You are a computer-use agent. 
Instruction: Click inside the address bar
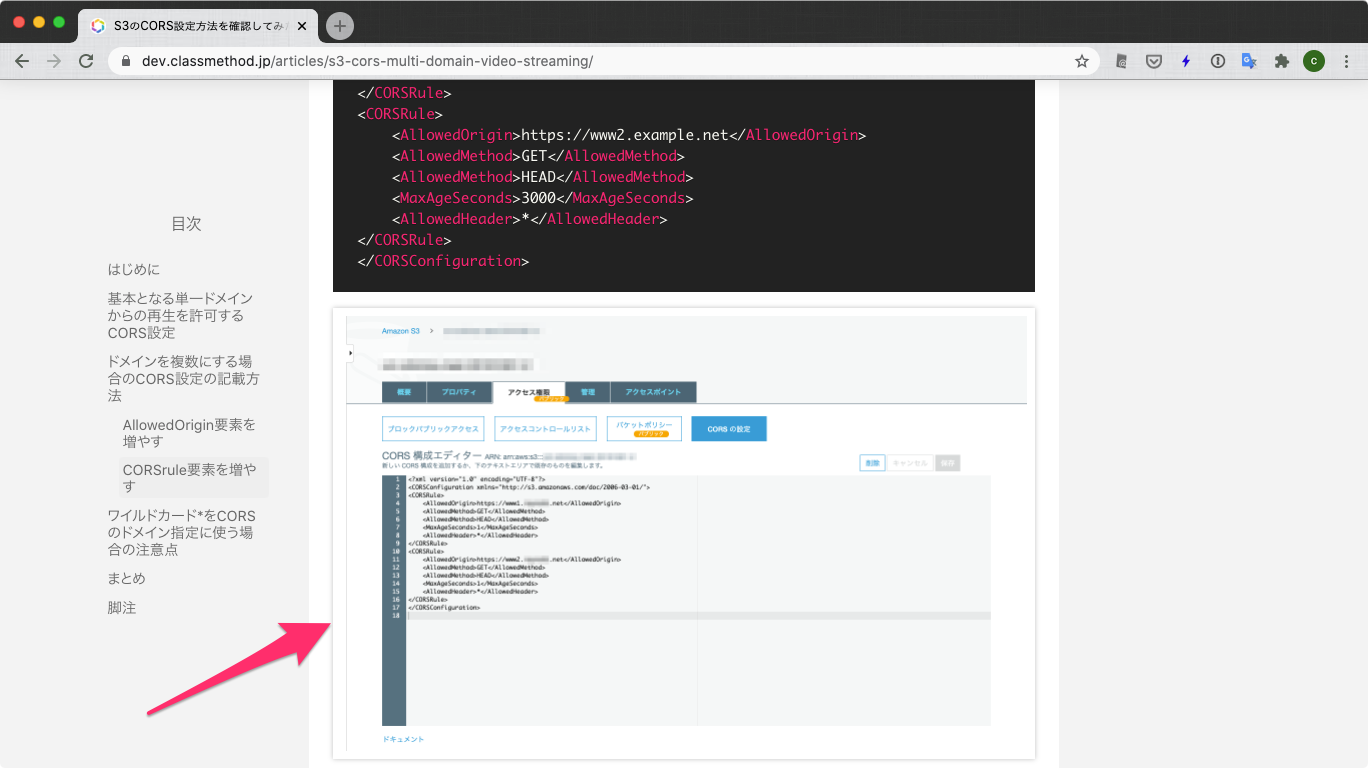(400, 61)
